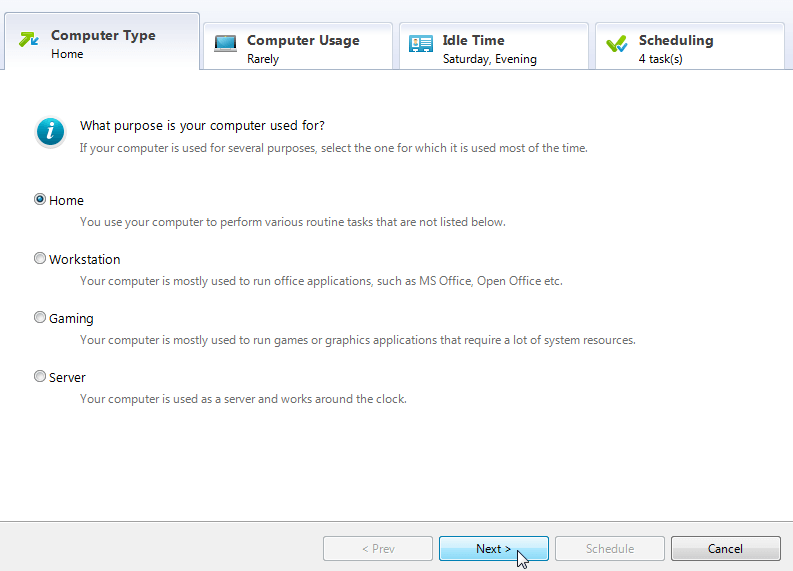Go to the Scheduling tab
The height and width of the screenshot is (571, 793).
(x=690, y=48)
